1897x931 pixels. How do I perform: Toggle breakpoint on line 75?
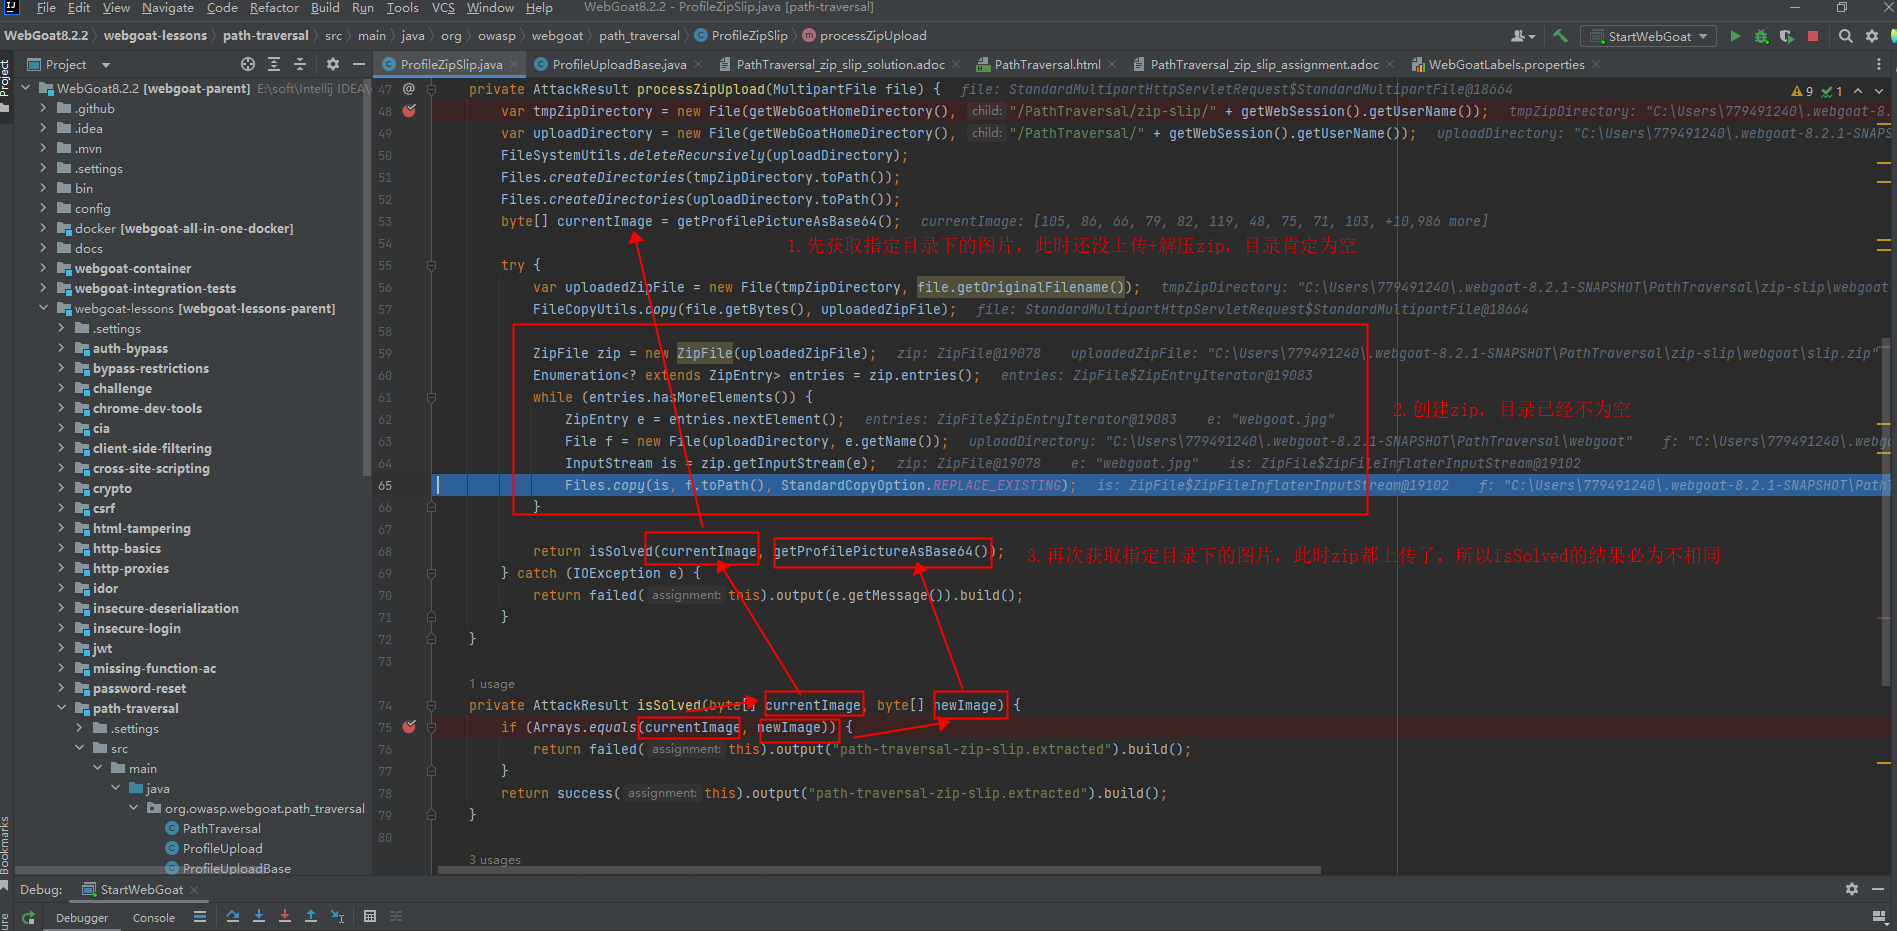[x=409, y=727]
